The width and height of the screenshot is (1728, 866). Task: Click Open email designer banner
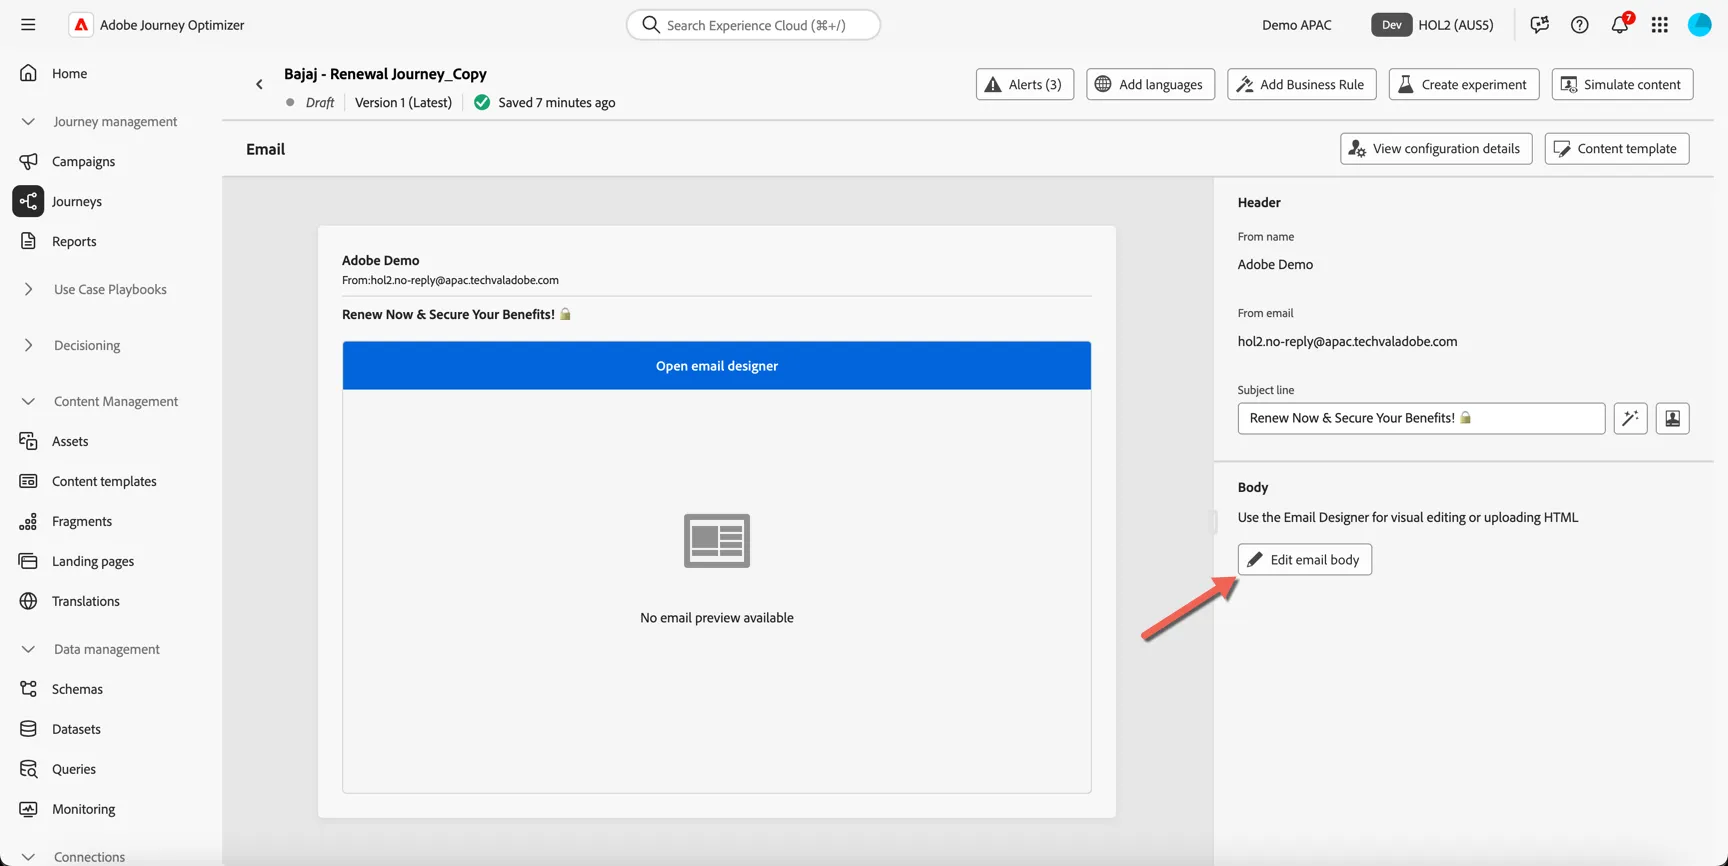point(717,366)
